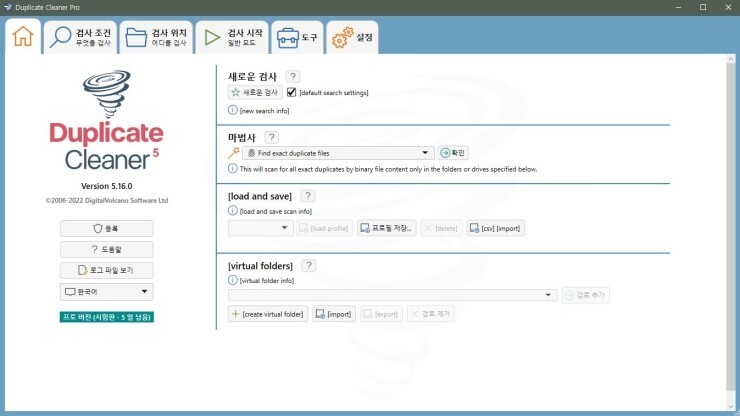Click the profile delete button
This screenshot has width=740, height=416.
pyautogui.click(x=441, y=228)
